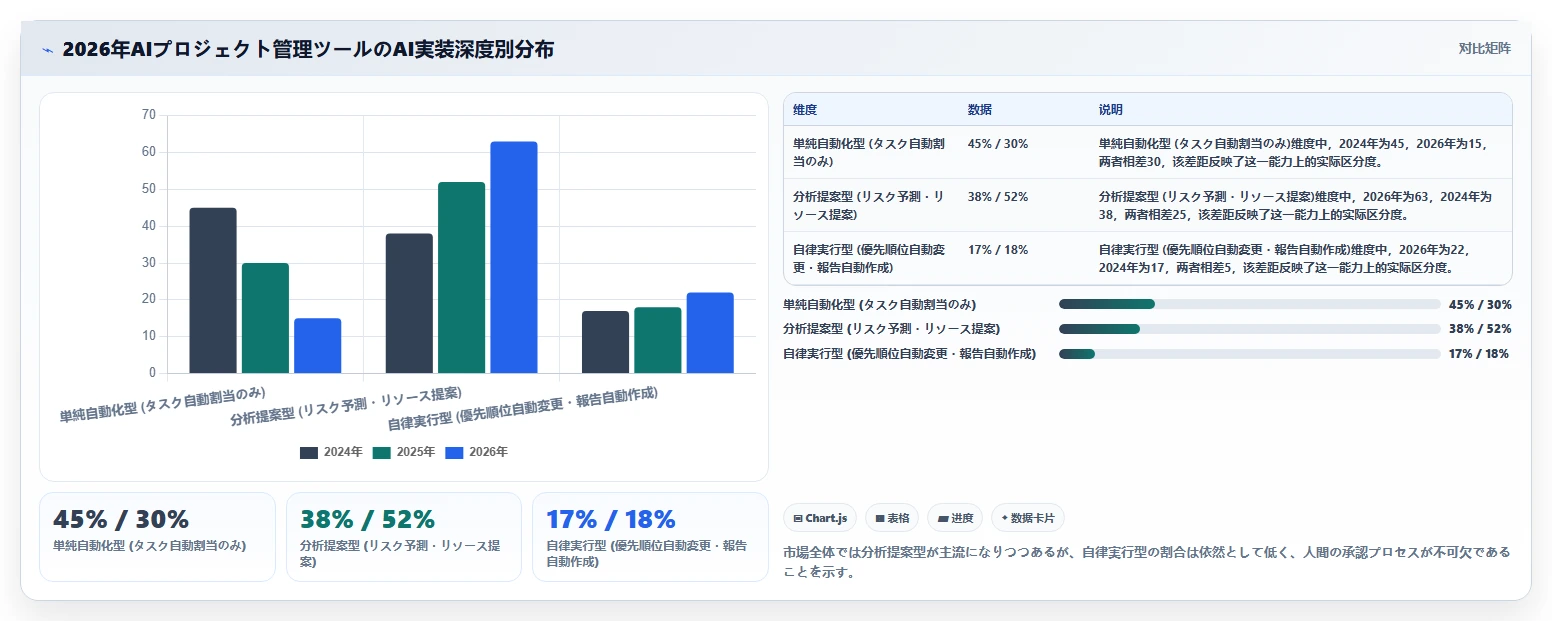Toggle the 2024年 legend entry
The height and width of the screenshot is (621, 1552).
point(331,452)
